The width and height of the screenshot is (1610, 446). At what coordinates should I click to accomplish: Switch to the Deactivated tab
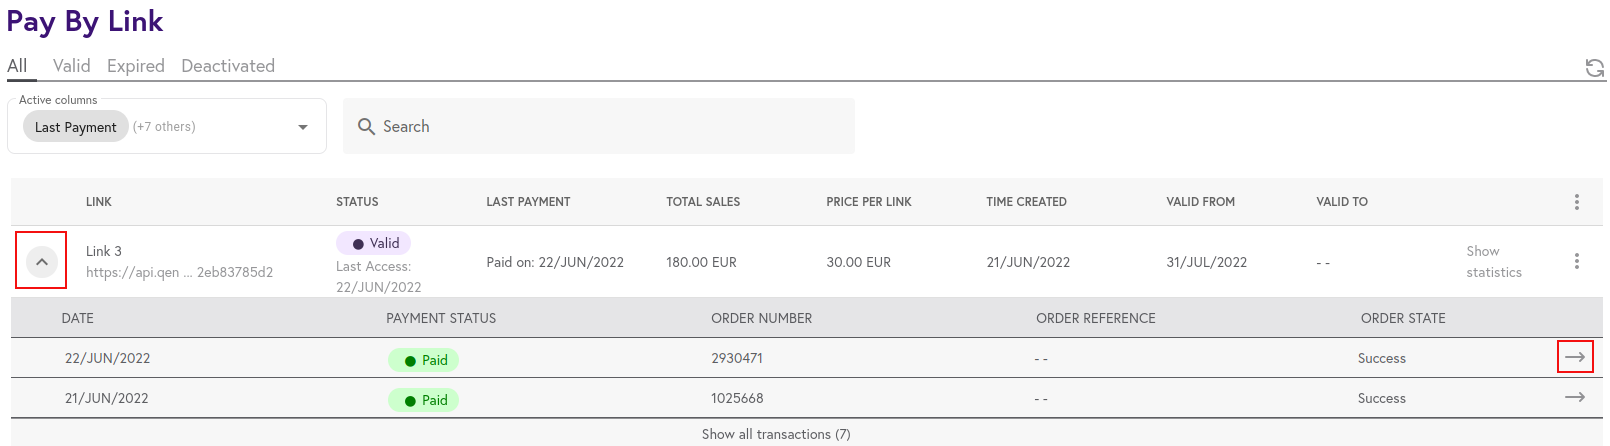point(228,66)
